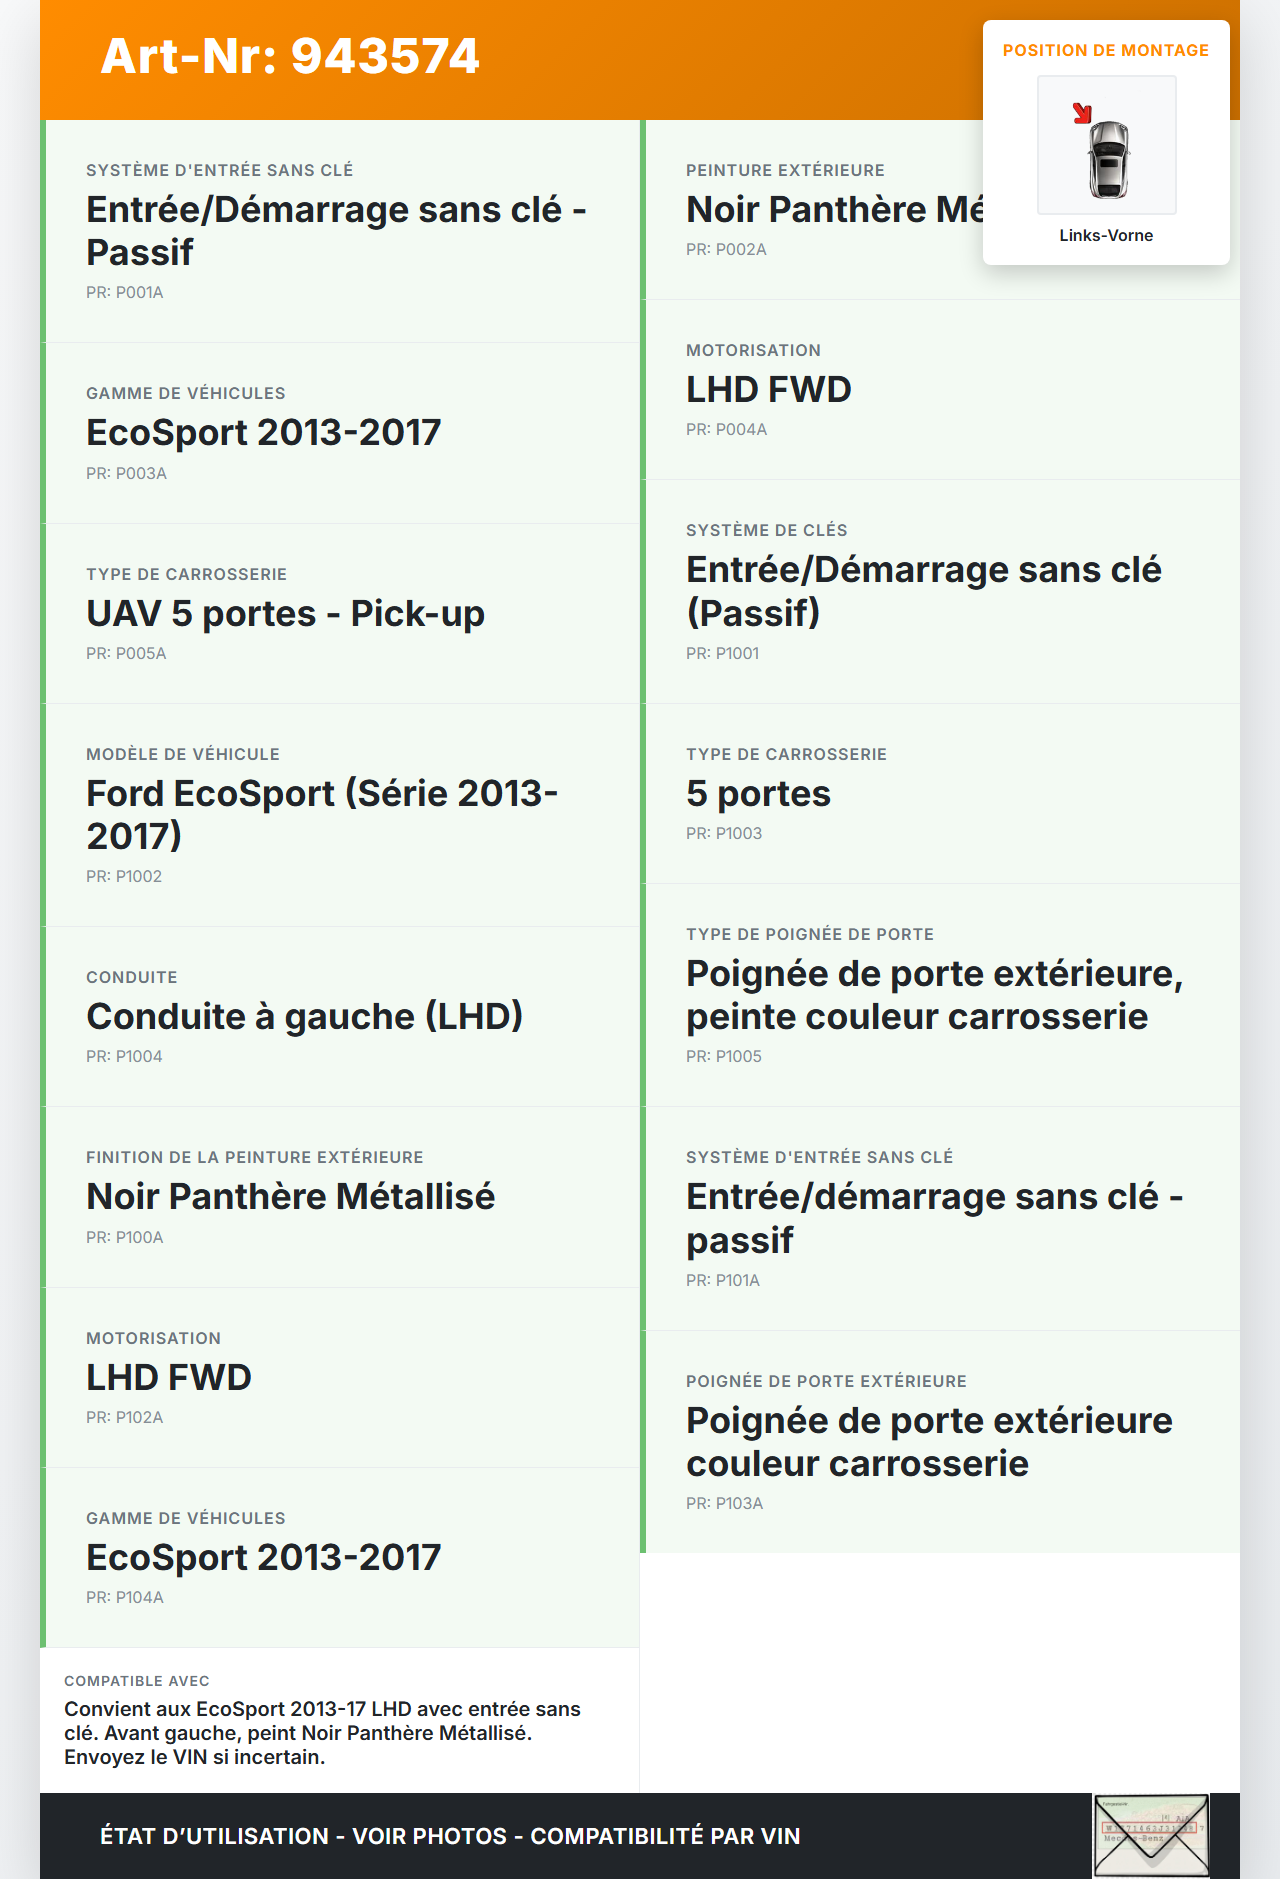This screenshot has width=1280, height=1879.
Task: Click Entrée/Démarrage sans clé (Passif) key system
Action: coord(923,590)
